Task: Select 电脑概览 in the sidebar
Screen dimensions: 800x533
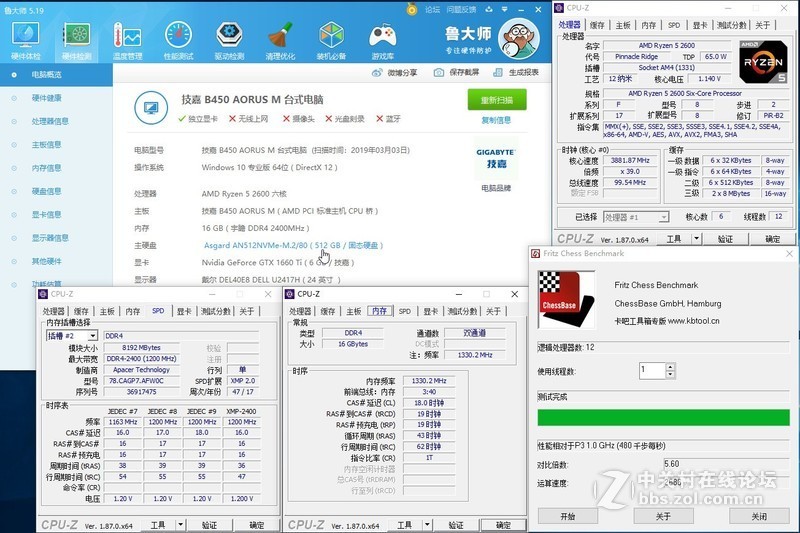Action: 56,74
